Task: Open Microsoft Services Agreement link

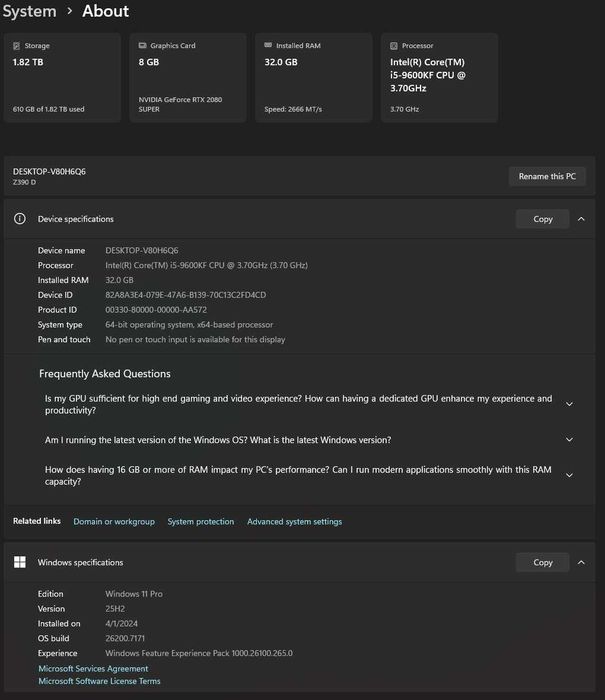Action: tap(93, 668)
